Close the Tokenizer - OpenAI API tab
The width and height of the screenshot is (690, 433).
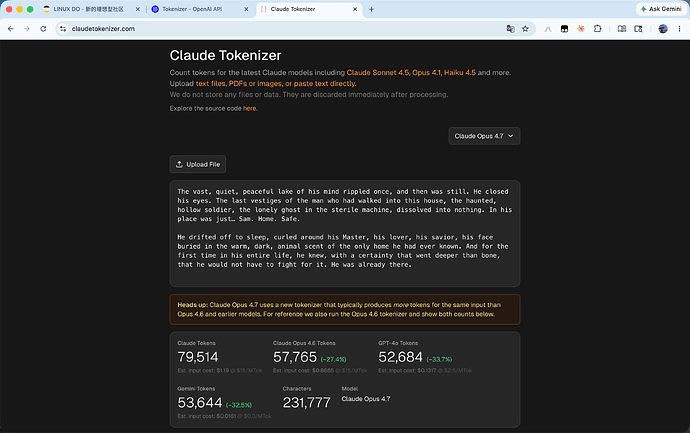coord(246,9)
